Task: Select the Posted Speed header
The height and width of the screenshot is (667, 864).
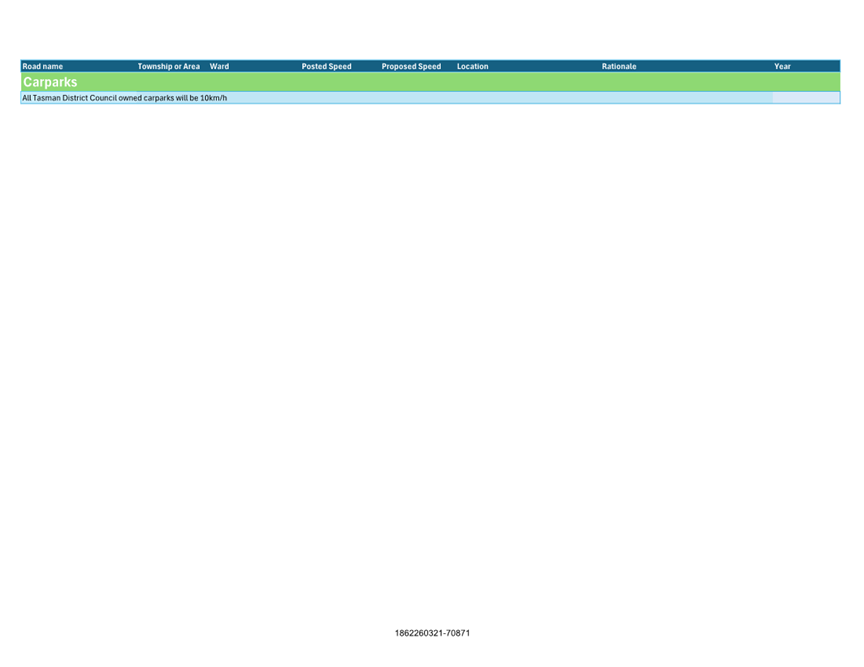Action: (326, 66)
